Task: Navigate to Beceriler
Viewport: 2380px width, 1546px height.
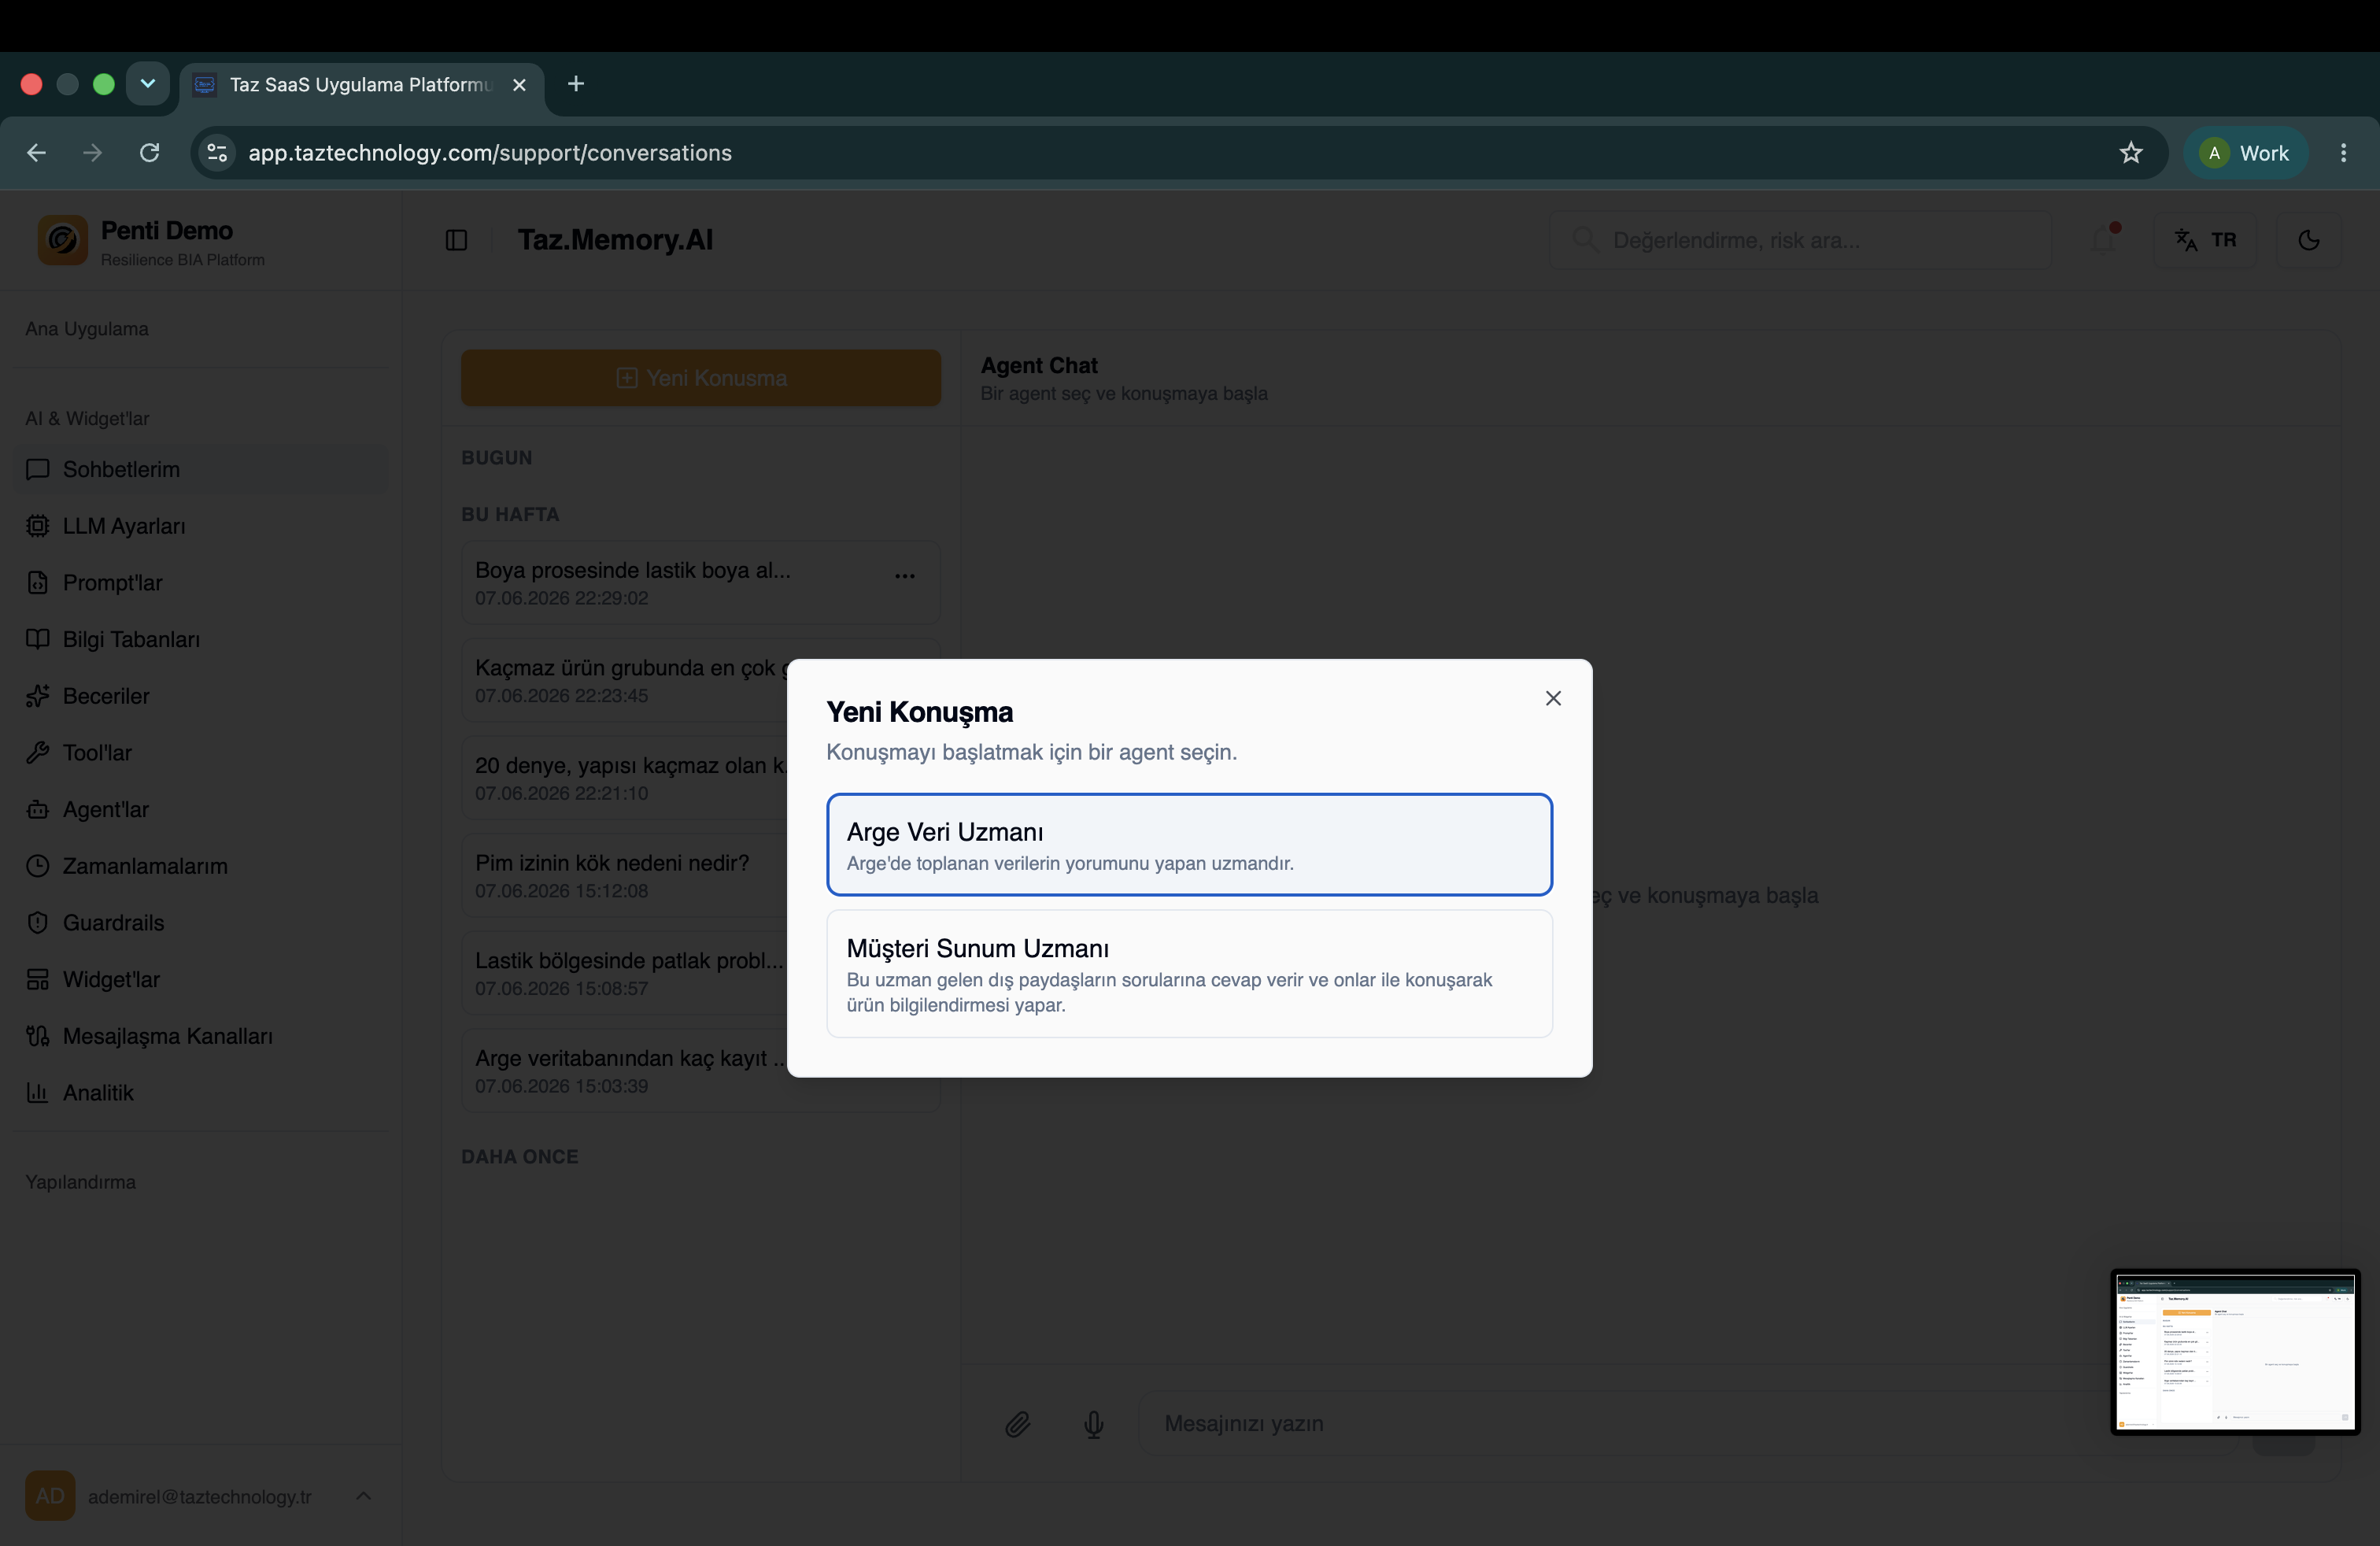Action: tap(200, 696)
